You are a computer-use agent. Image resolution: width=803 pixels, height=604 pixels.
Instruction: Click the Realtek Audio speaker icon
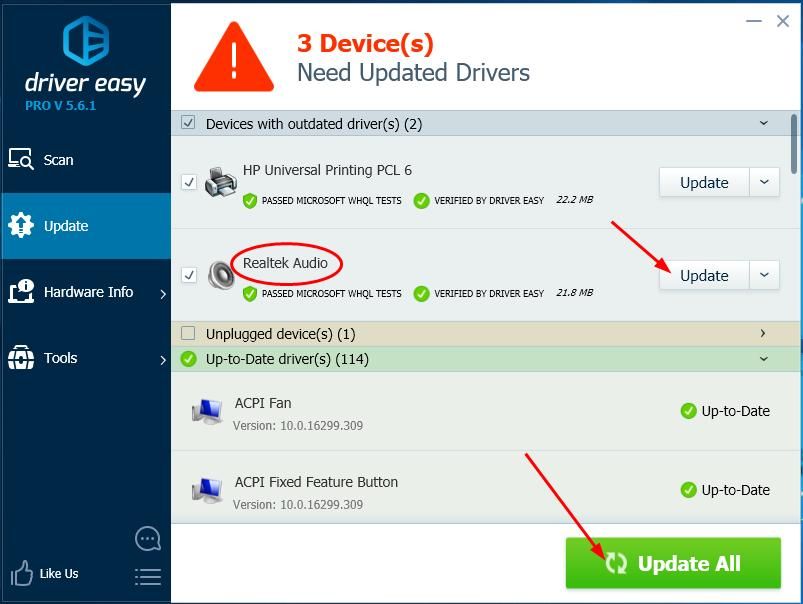(220, 275)
